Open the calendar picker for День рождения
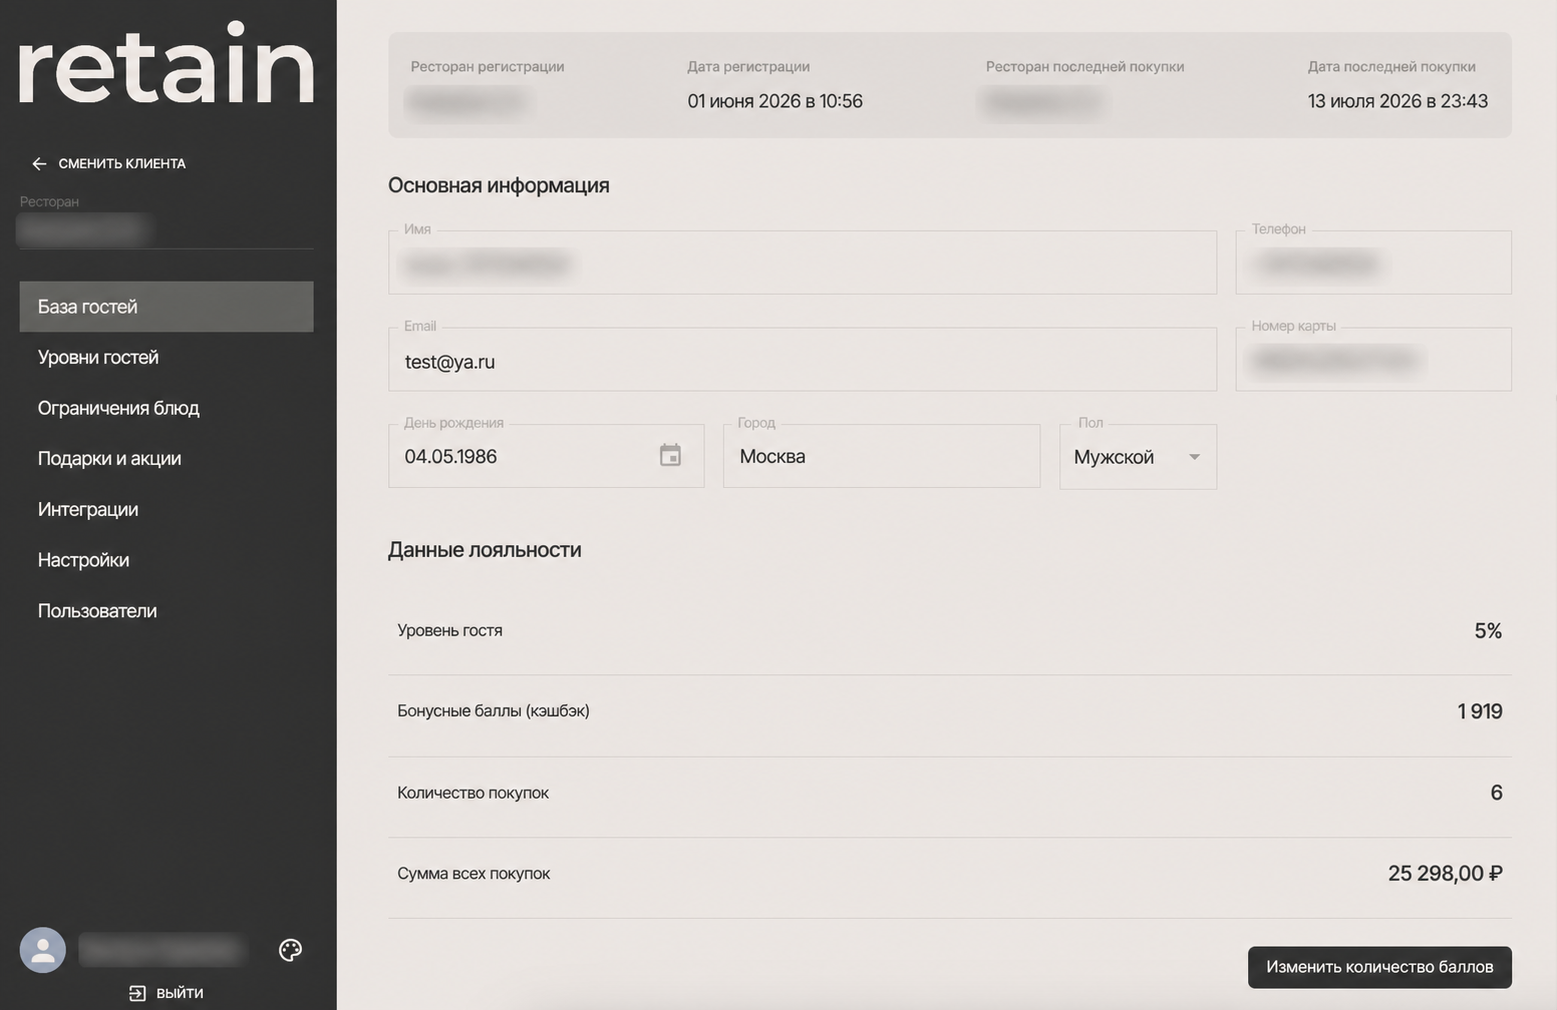Screen dimensions: 1557x1010 coord(670,456)
